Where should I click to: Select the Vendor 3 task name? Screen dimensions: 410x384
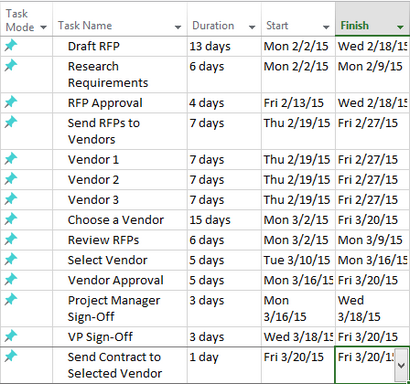coord(93,200)
